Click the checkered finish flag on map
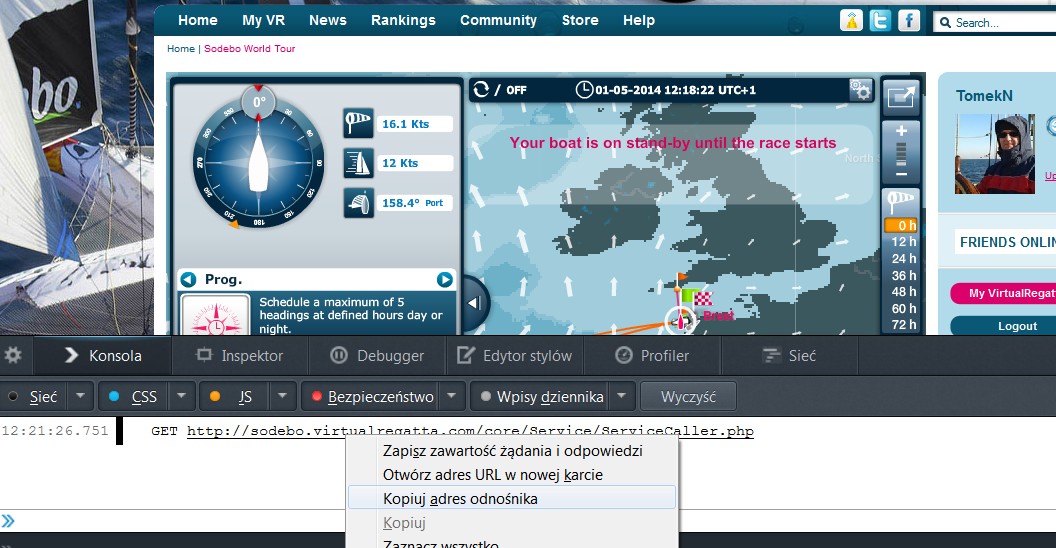The image size is (1056, 548). [703, 298]
